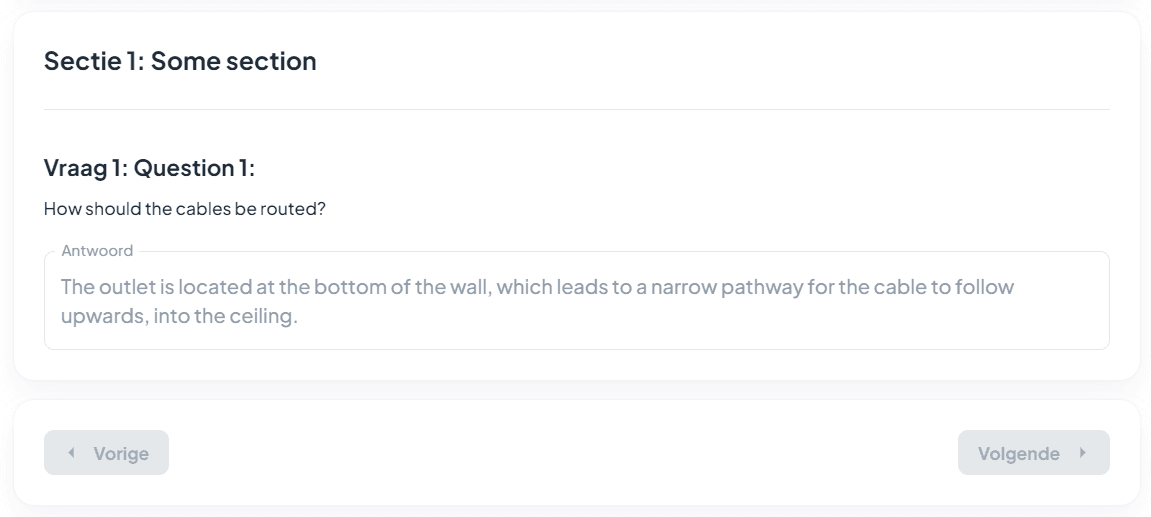Click the word 'outlet' in the answer placeholder
This screenshot has height=517, width=1151.
tap(121, 288)
